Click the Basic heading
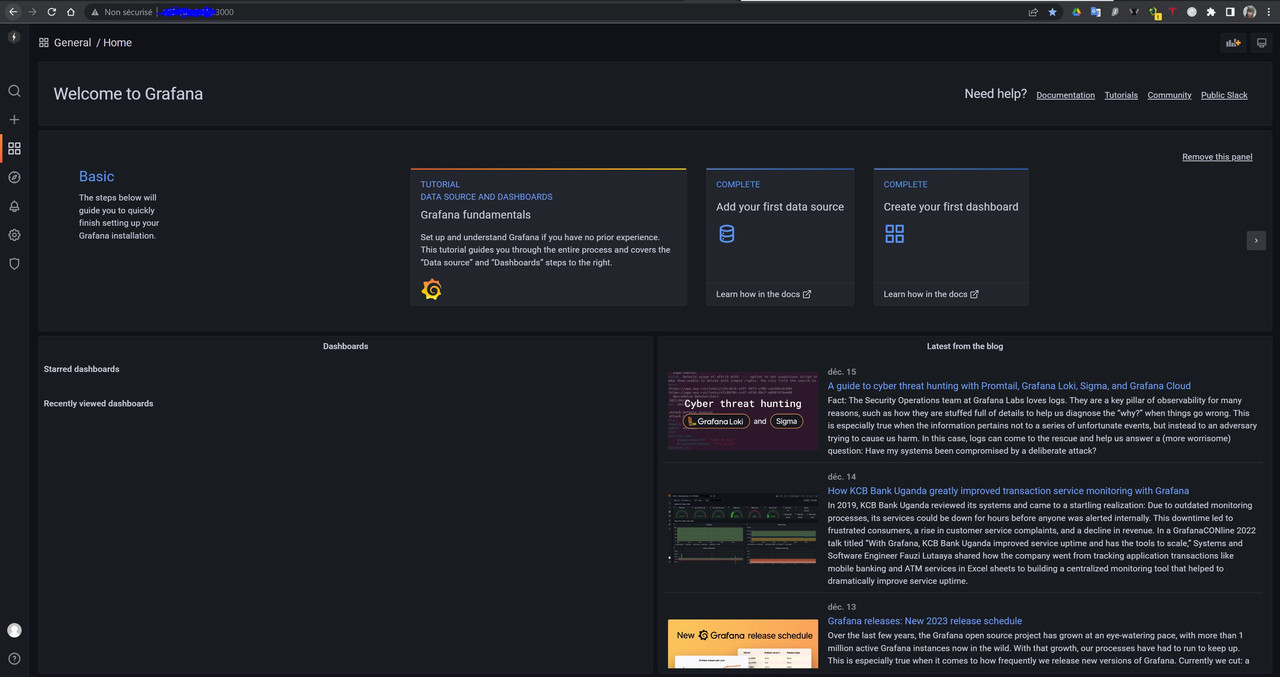Screen dimensions: 1280x677 (97, 177)
